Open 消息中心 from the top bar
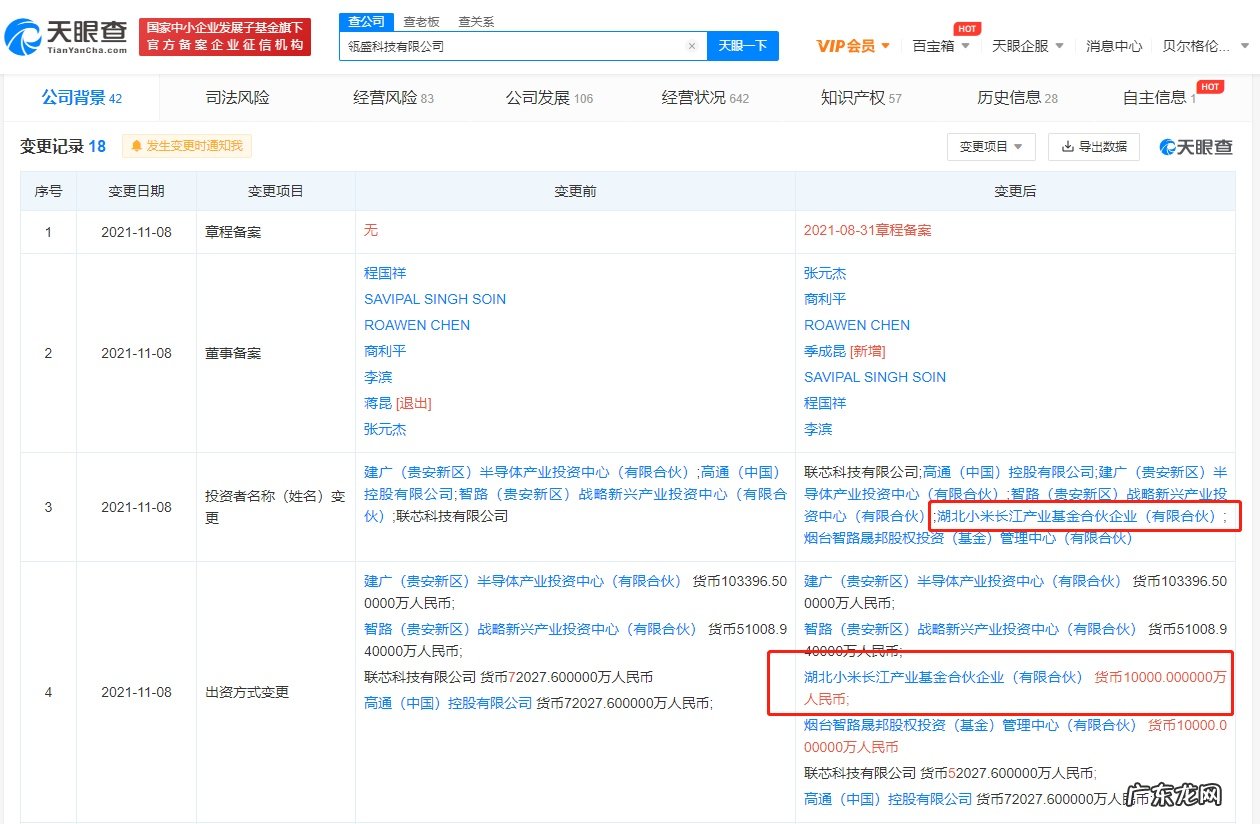The width and height of the screenshot is (1260, 824). click(1113, 45)
